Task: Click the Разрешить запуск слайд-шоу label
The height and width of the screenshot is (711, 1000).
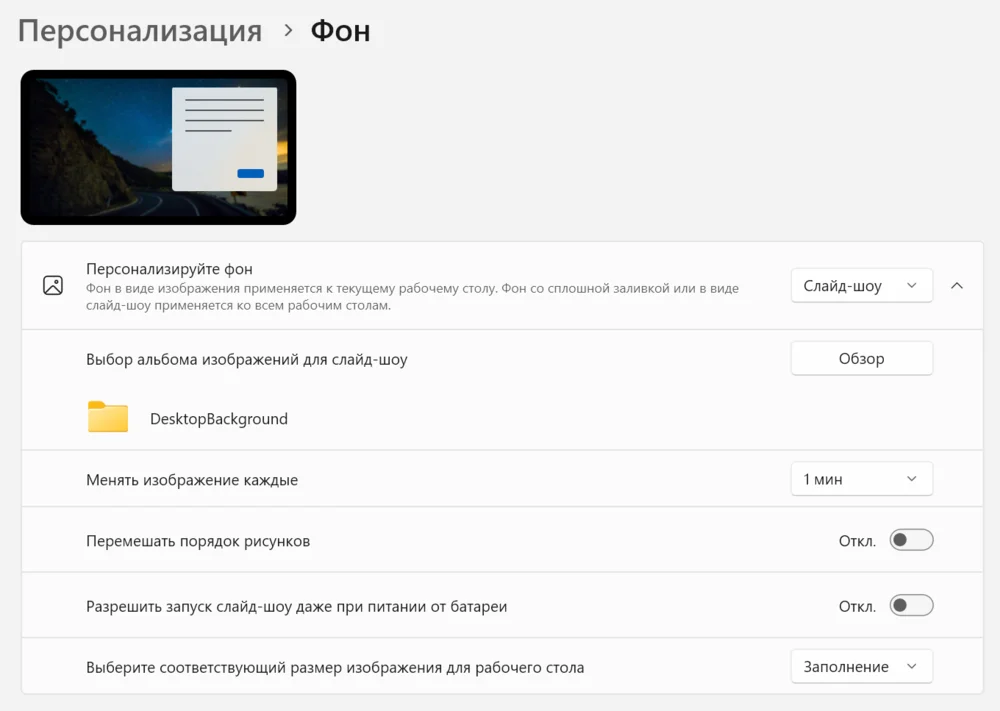Action: [297, 606]
